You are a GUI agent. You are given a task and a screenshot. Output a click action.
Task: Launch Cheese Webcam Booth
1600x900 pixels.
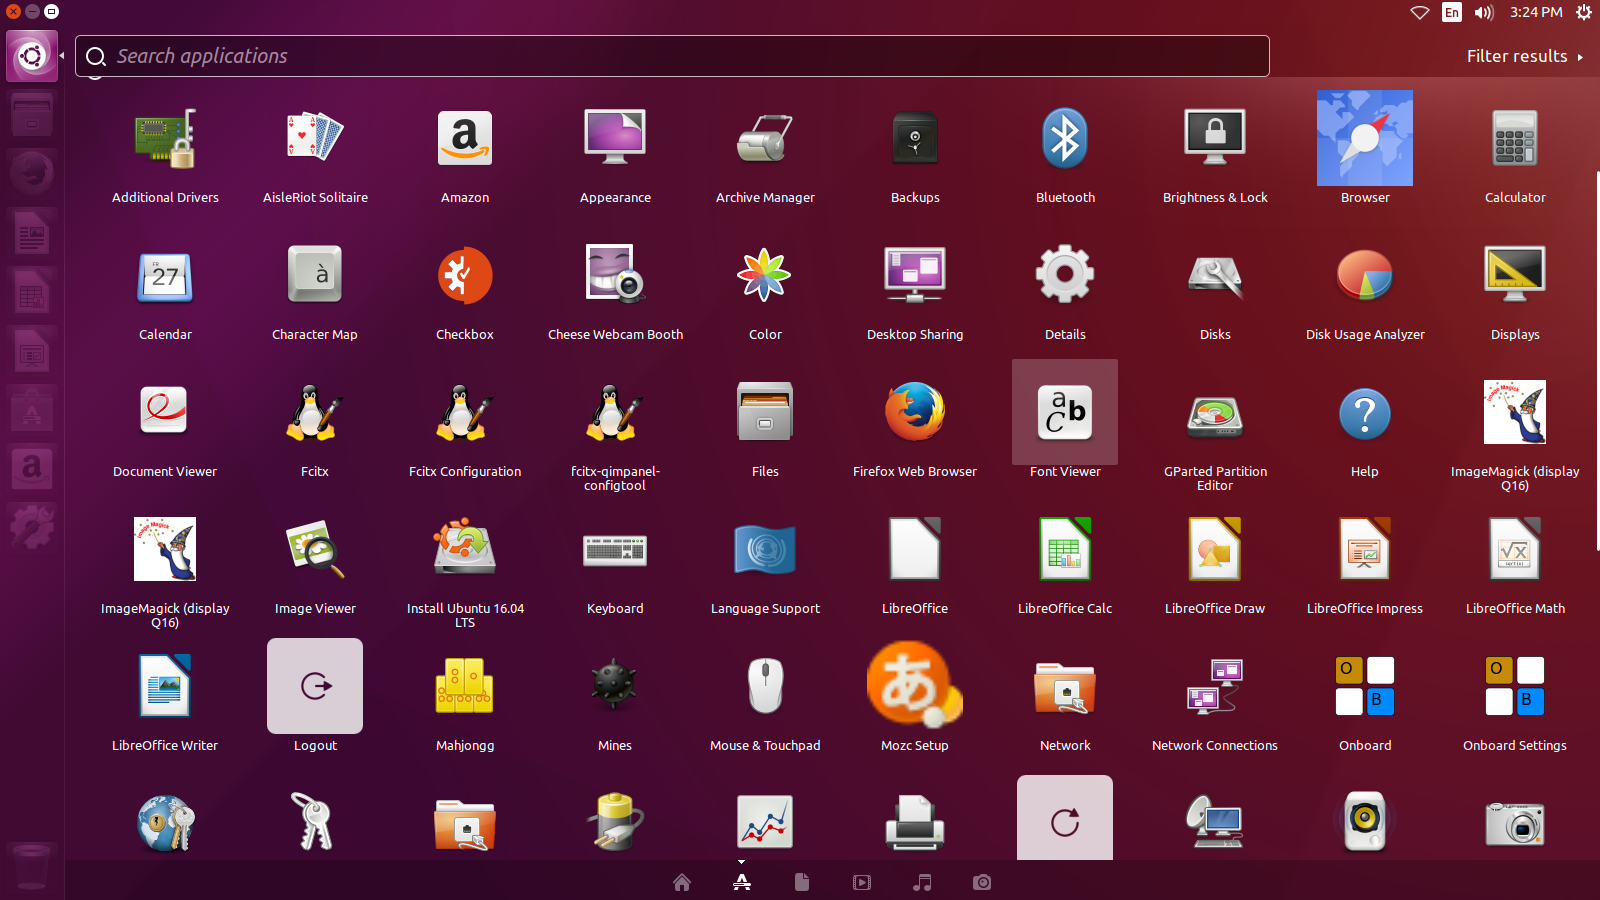[615, 275]
